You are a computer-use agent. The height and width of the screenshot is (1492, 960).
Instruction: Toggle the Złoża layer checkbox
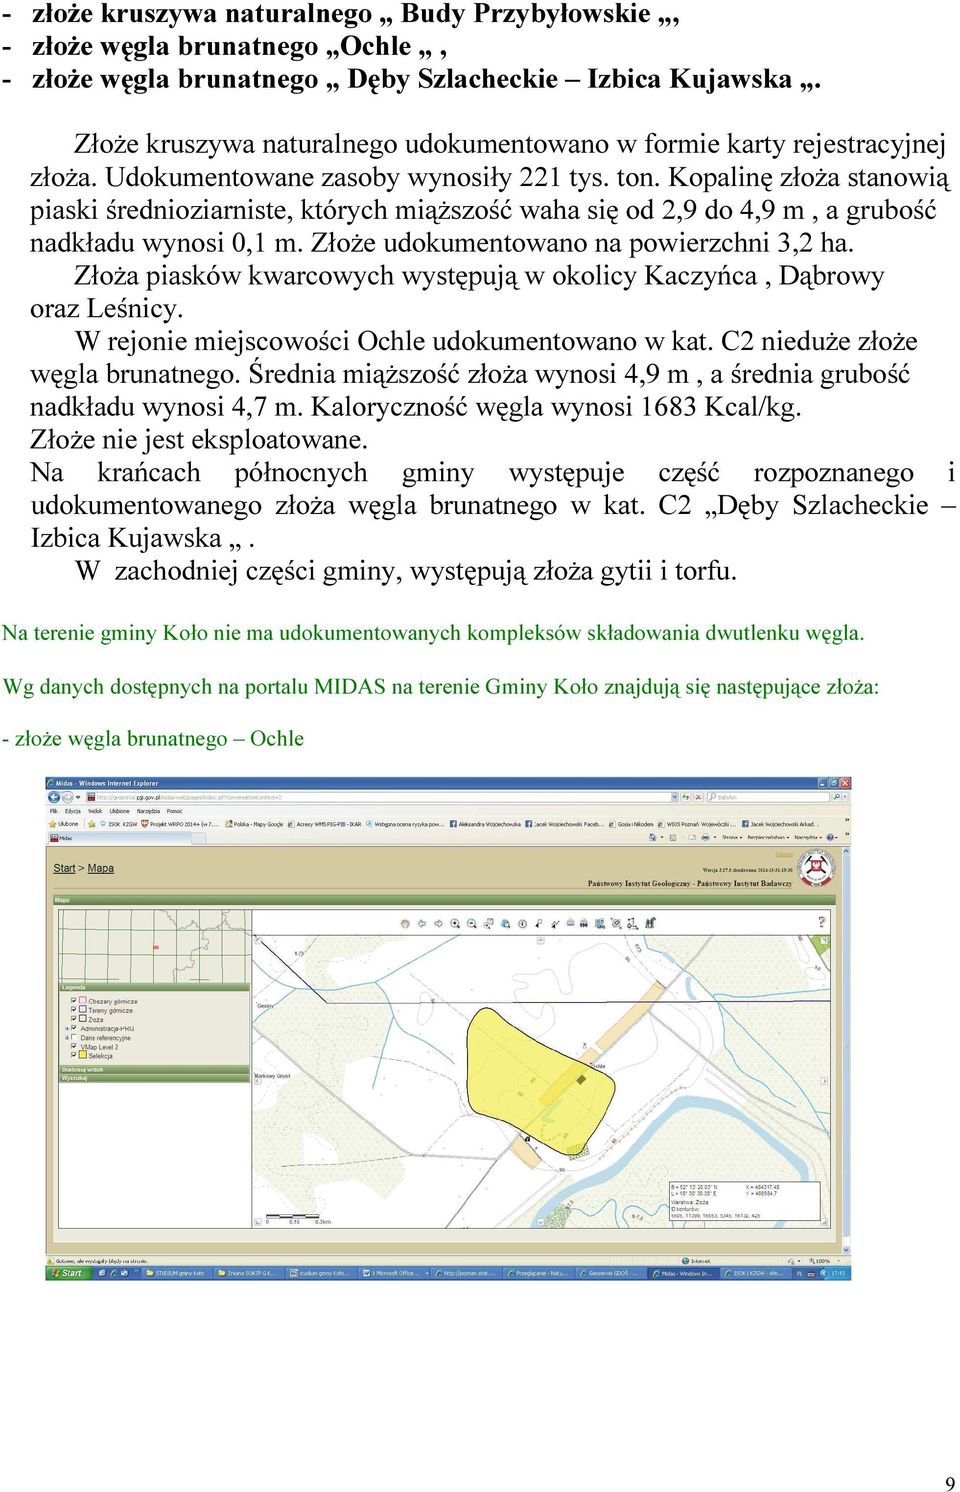pos(74,1019)
